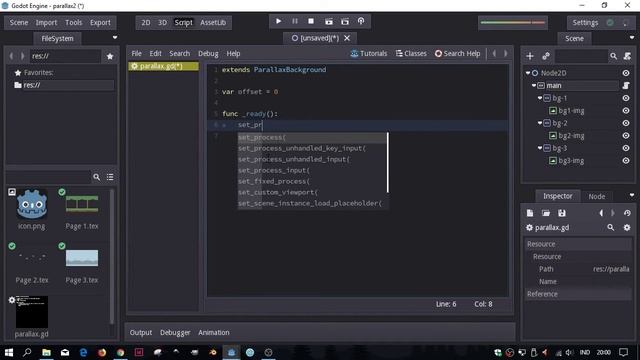Play a custom scene
The width and height of the screenshot is (640, 360).
pyautogui.click(x=345, y=21)
